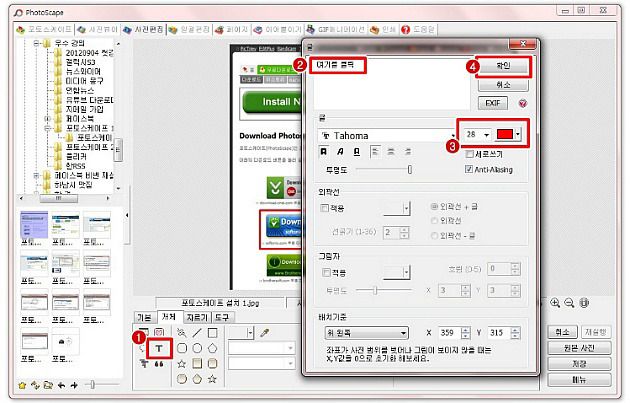Toggle underline text style in text dialog
Screen dimensions: 630x403
tap(357, 151)
